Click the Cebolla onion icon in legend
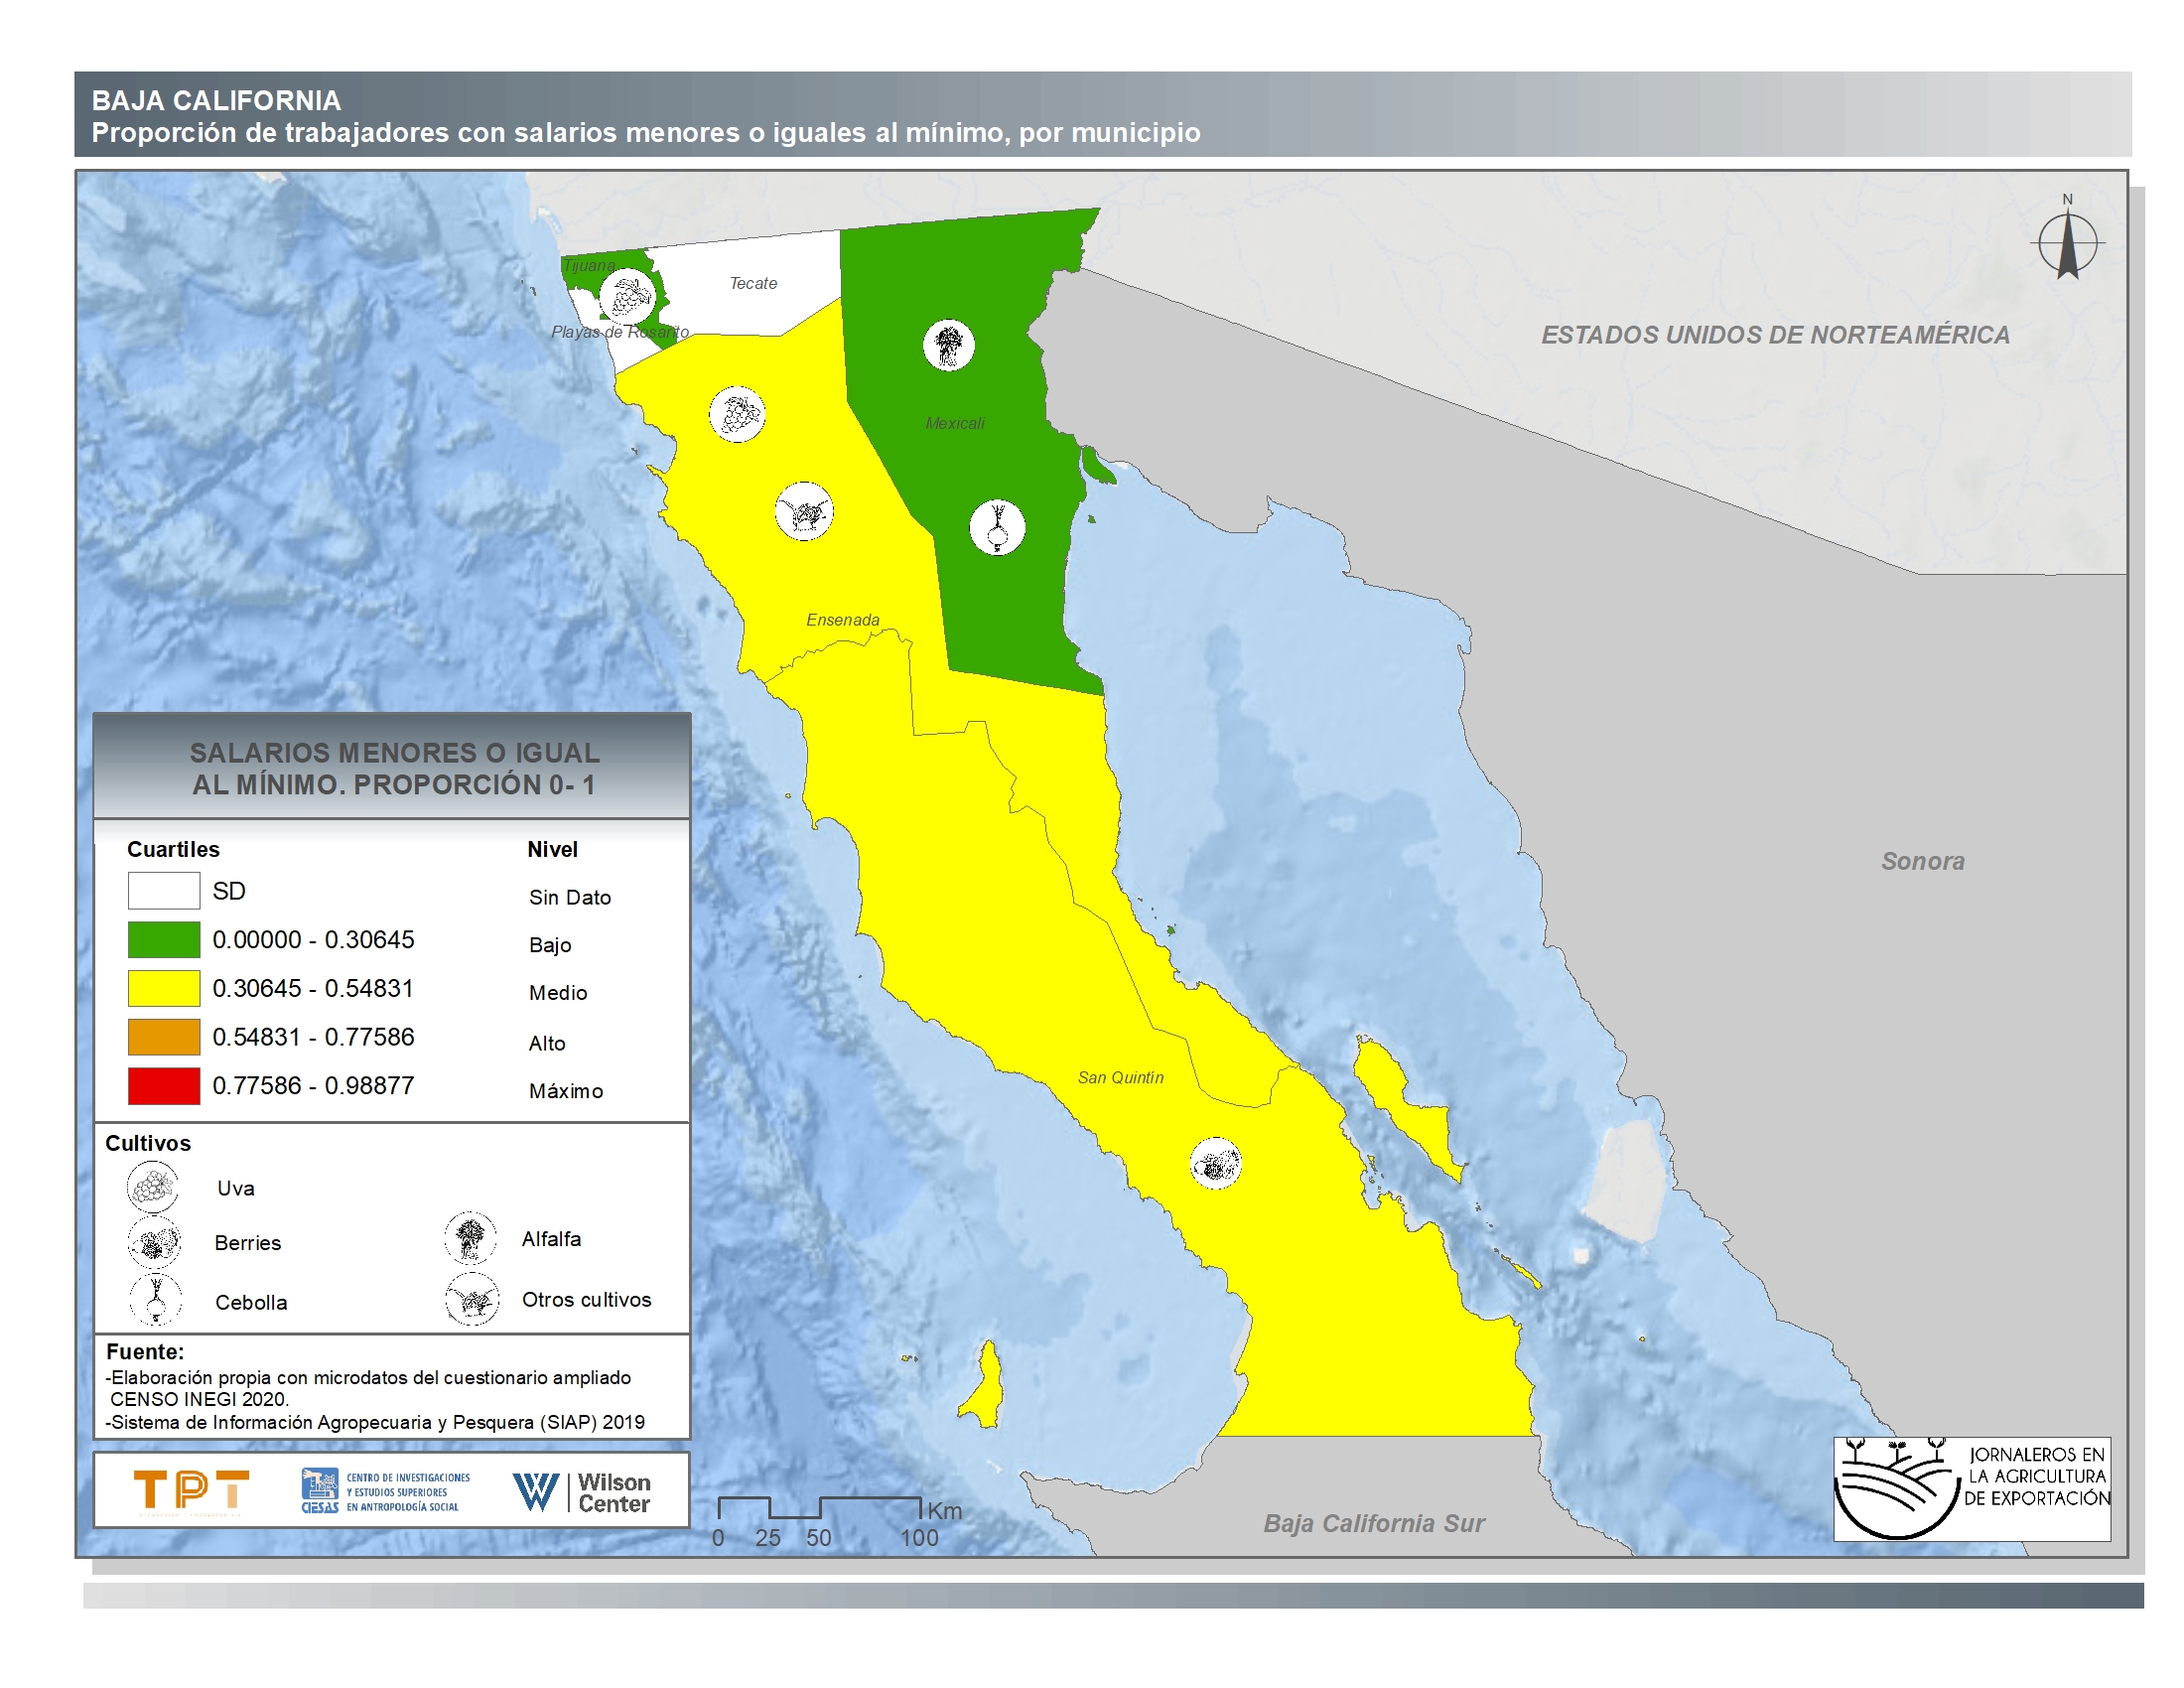Viewport: 2184px width, 1688px height. (x=155, y=1300)
